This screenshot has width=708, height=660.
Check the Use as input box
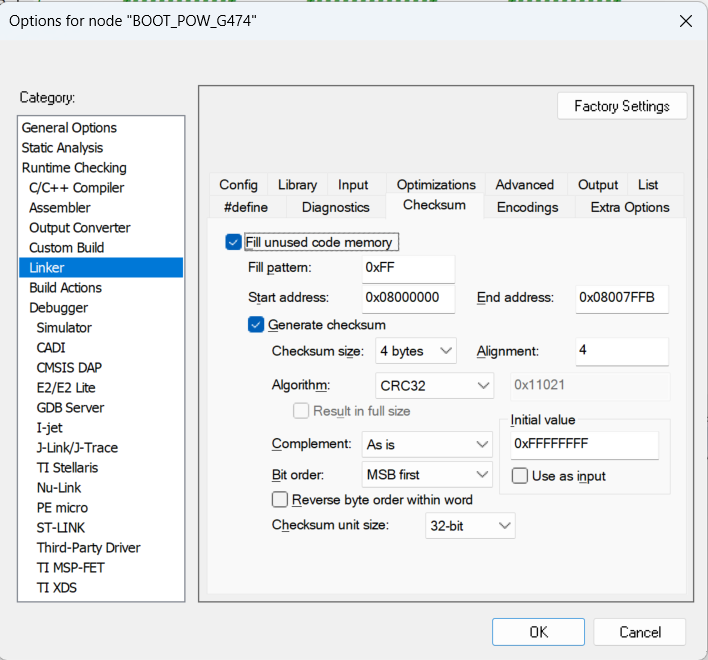coord(520,476)
